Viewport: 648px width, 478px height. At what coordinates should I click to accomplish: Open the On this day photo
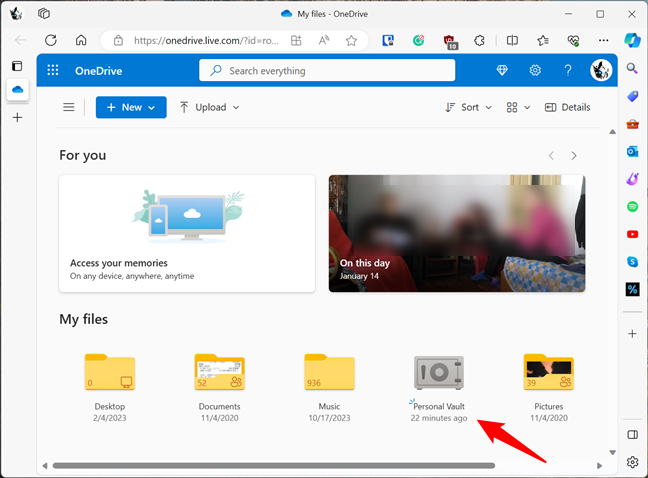click(457, 233)
